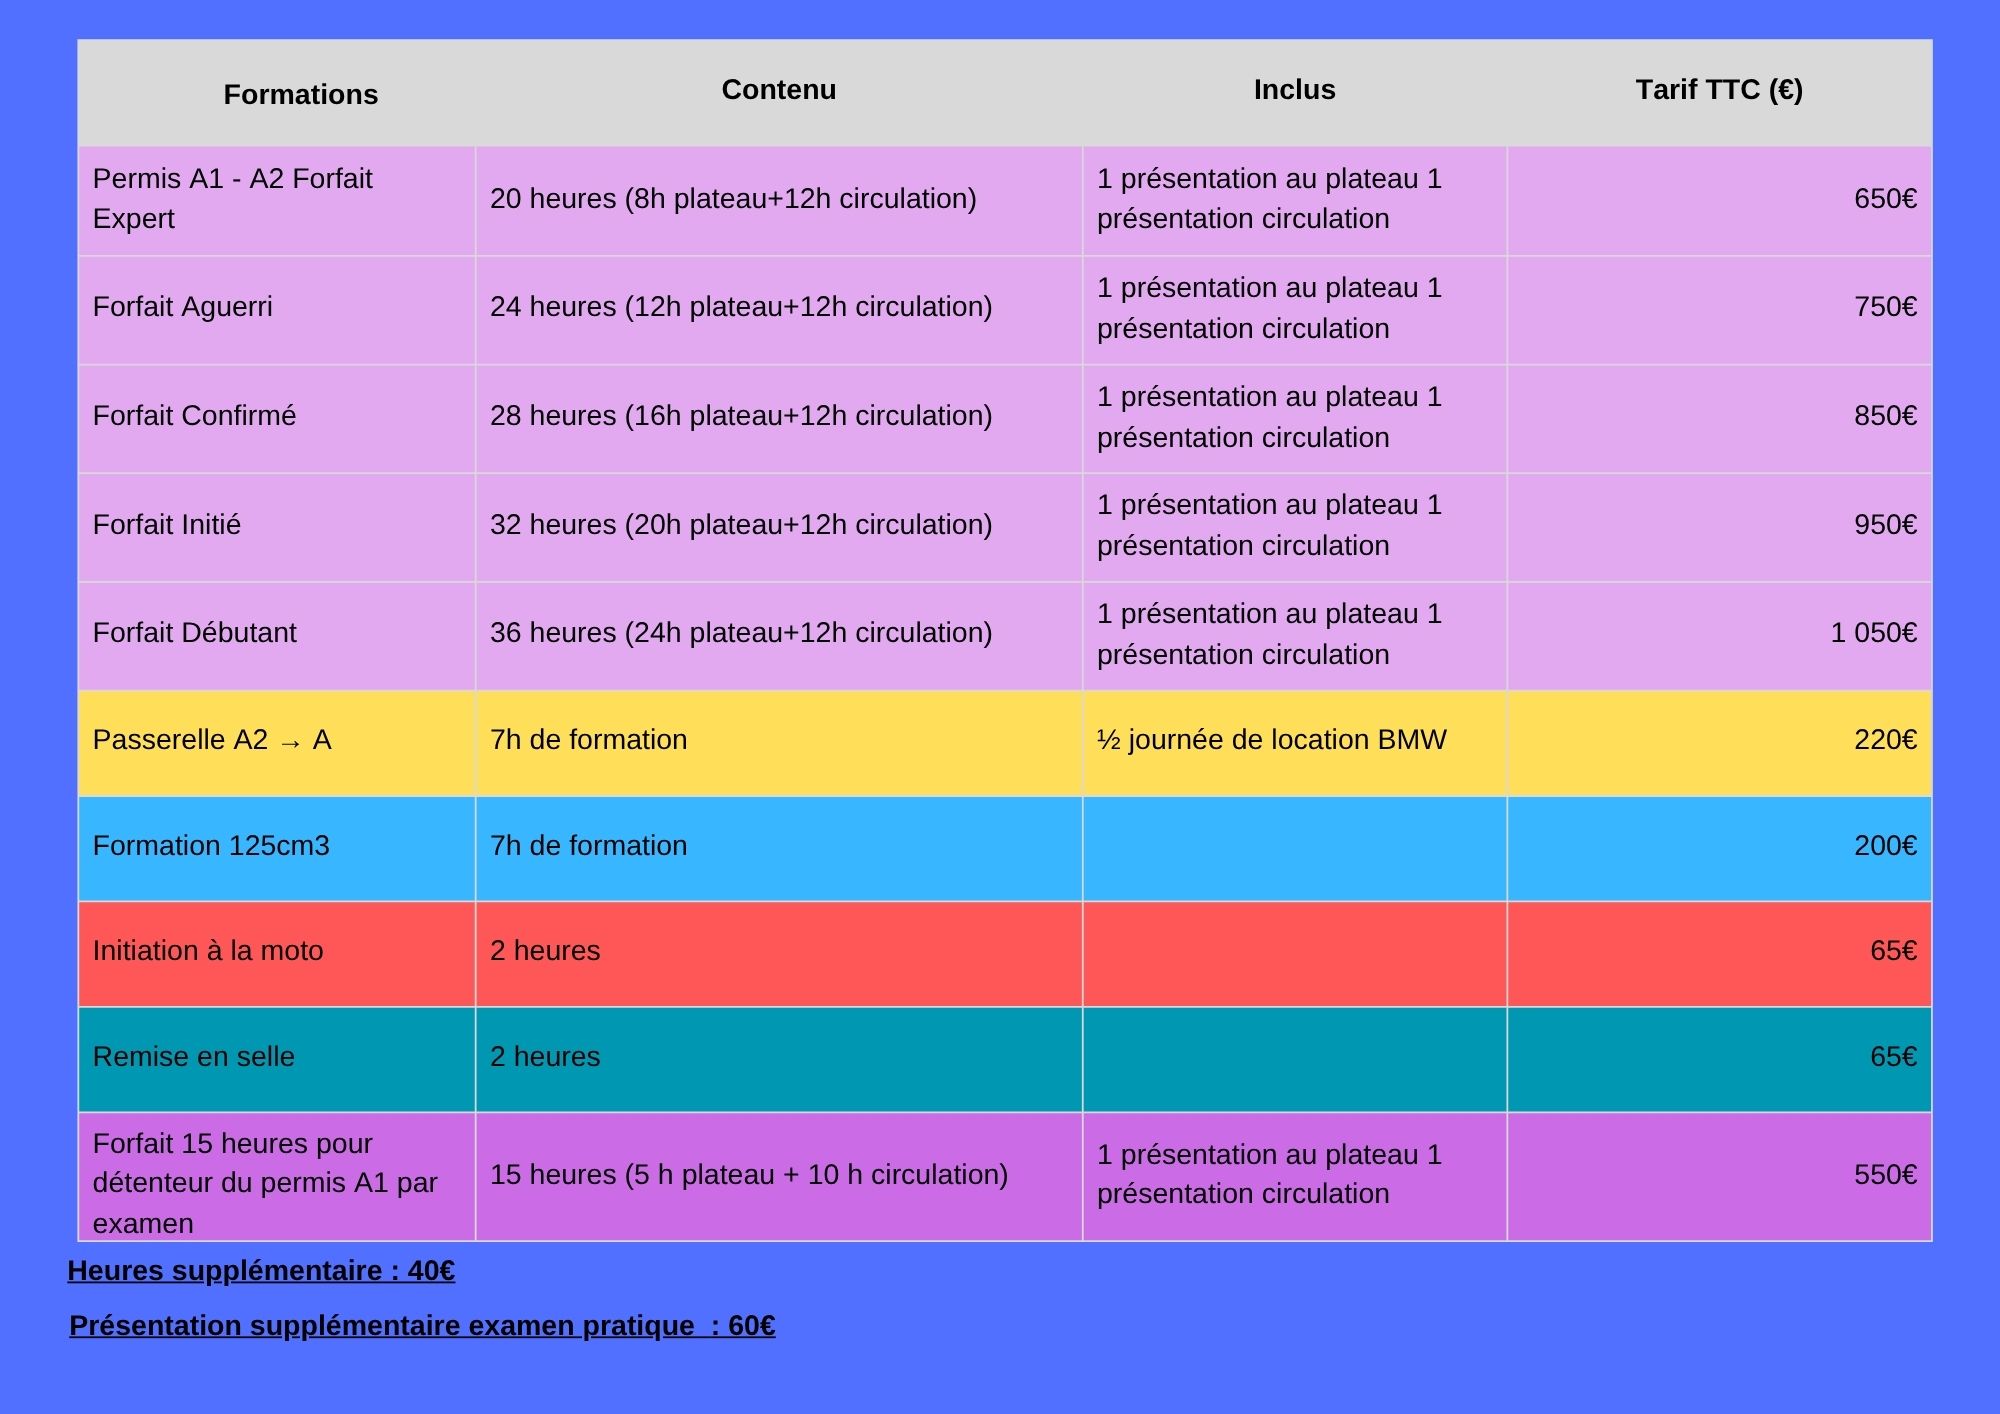Select the "Forfait Confirmé" cell

point(277,417)
